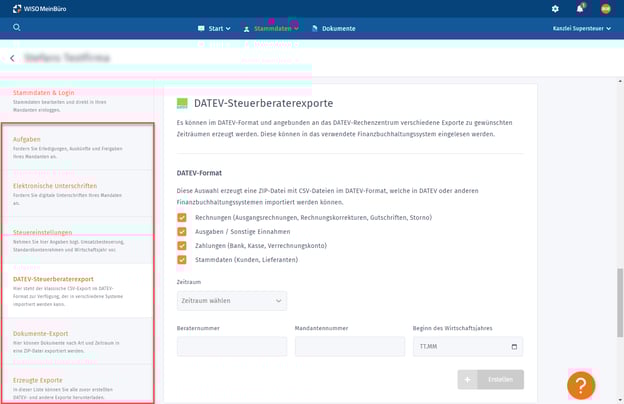Screen dimensions: 624x404
Task: Open the notifications bell
Action: coord(581,9)
